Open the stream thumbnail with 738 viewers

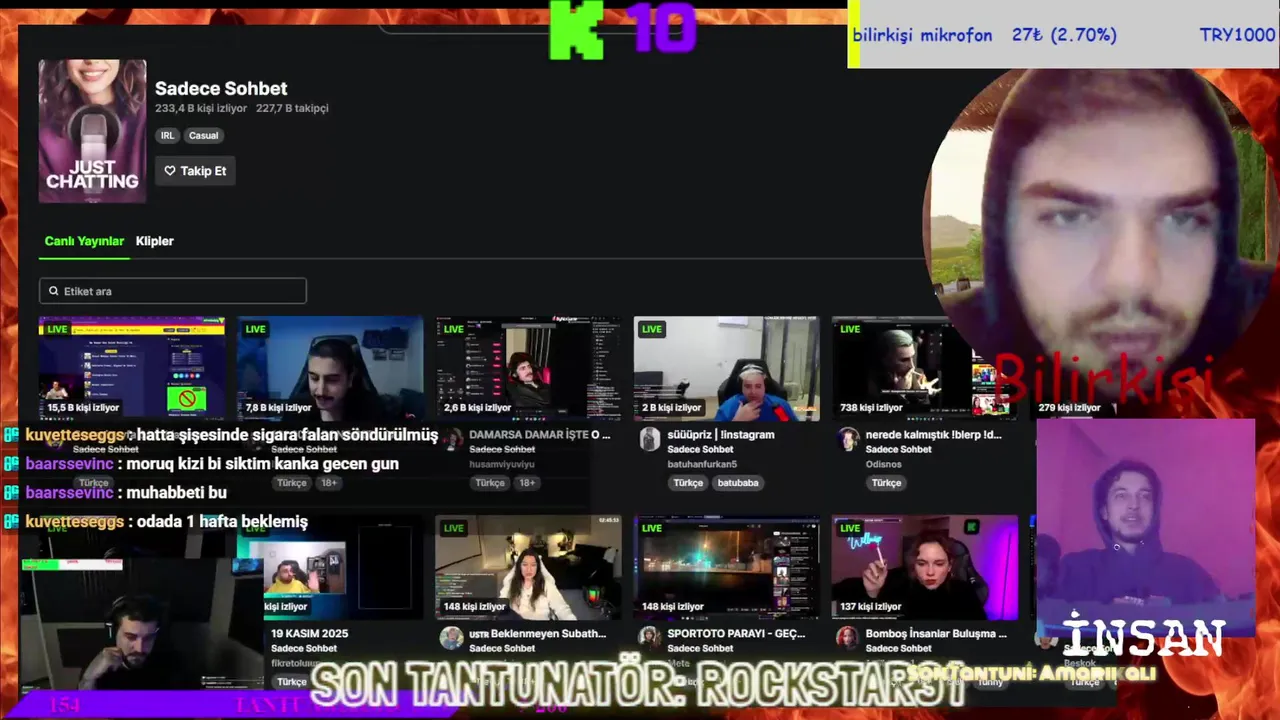click(925, 369)
